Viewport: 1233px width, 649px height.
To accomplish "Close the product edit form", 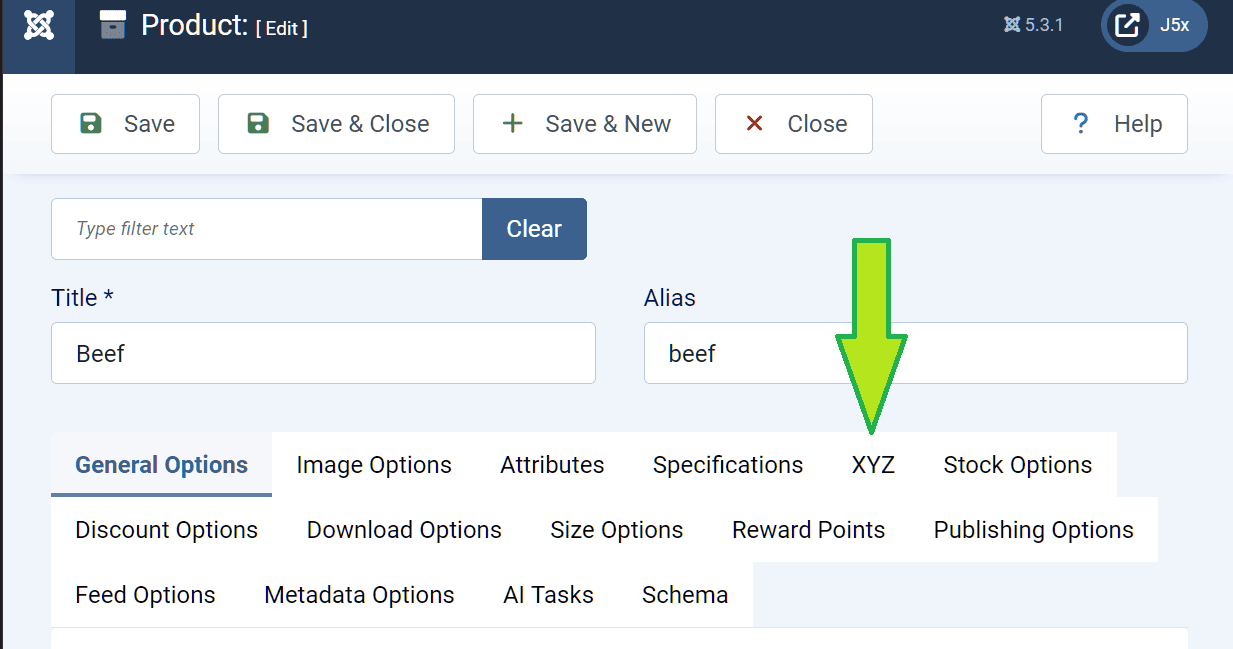I will coord(794,124).
